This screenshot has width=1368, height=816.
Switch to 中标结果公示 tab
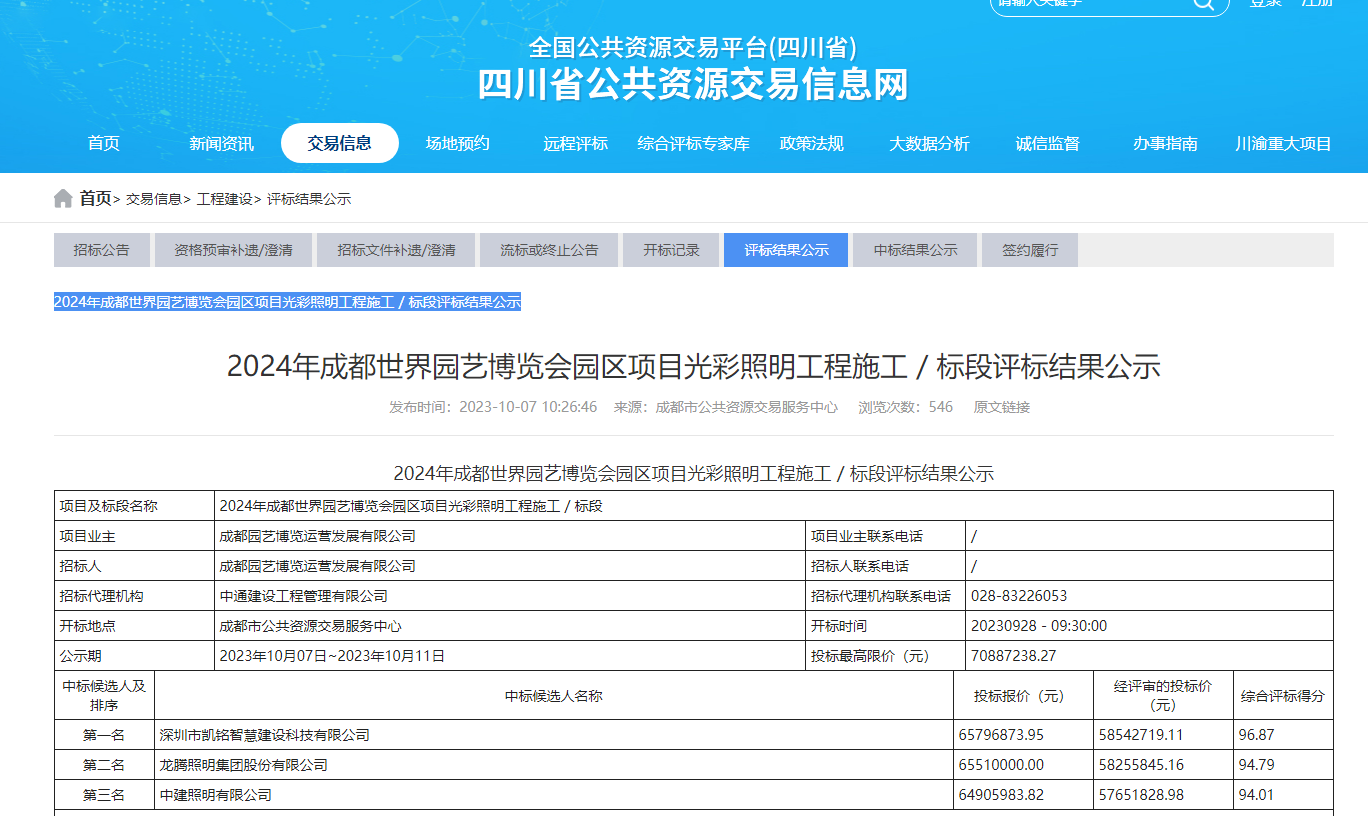(915, 250)
